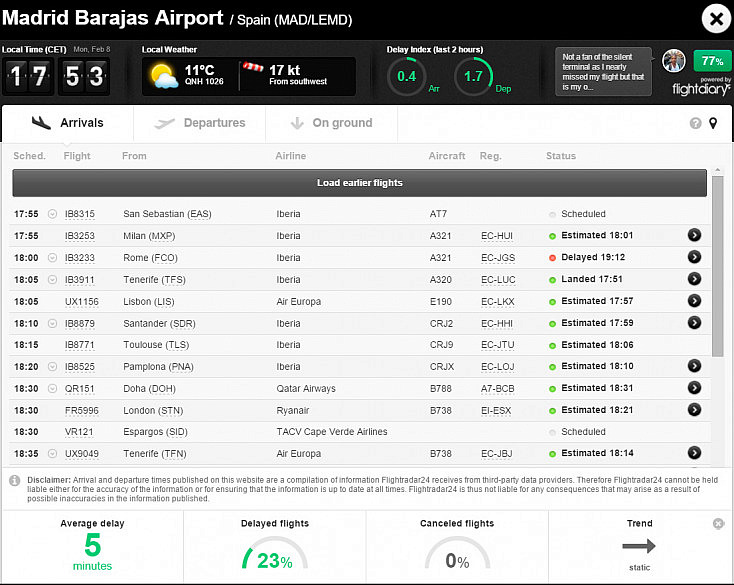Open registration link EI-ESX
Image resolution: width=734 pixels, height=585 pixels.
(496, 411)
